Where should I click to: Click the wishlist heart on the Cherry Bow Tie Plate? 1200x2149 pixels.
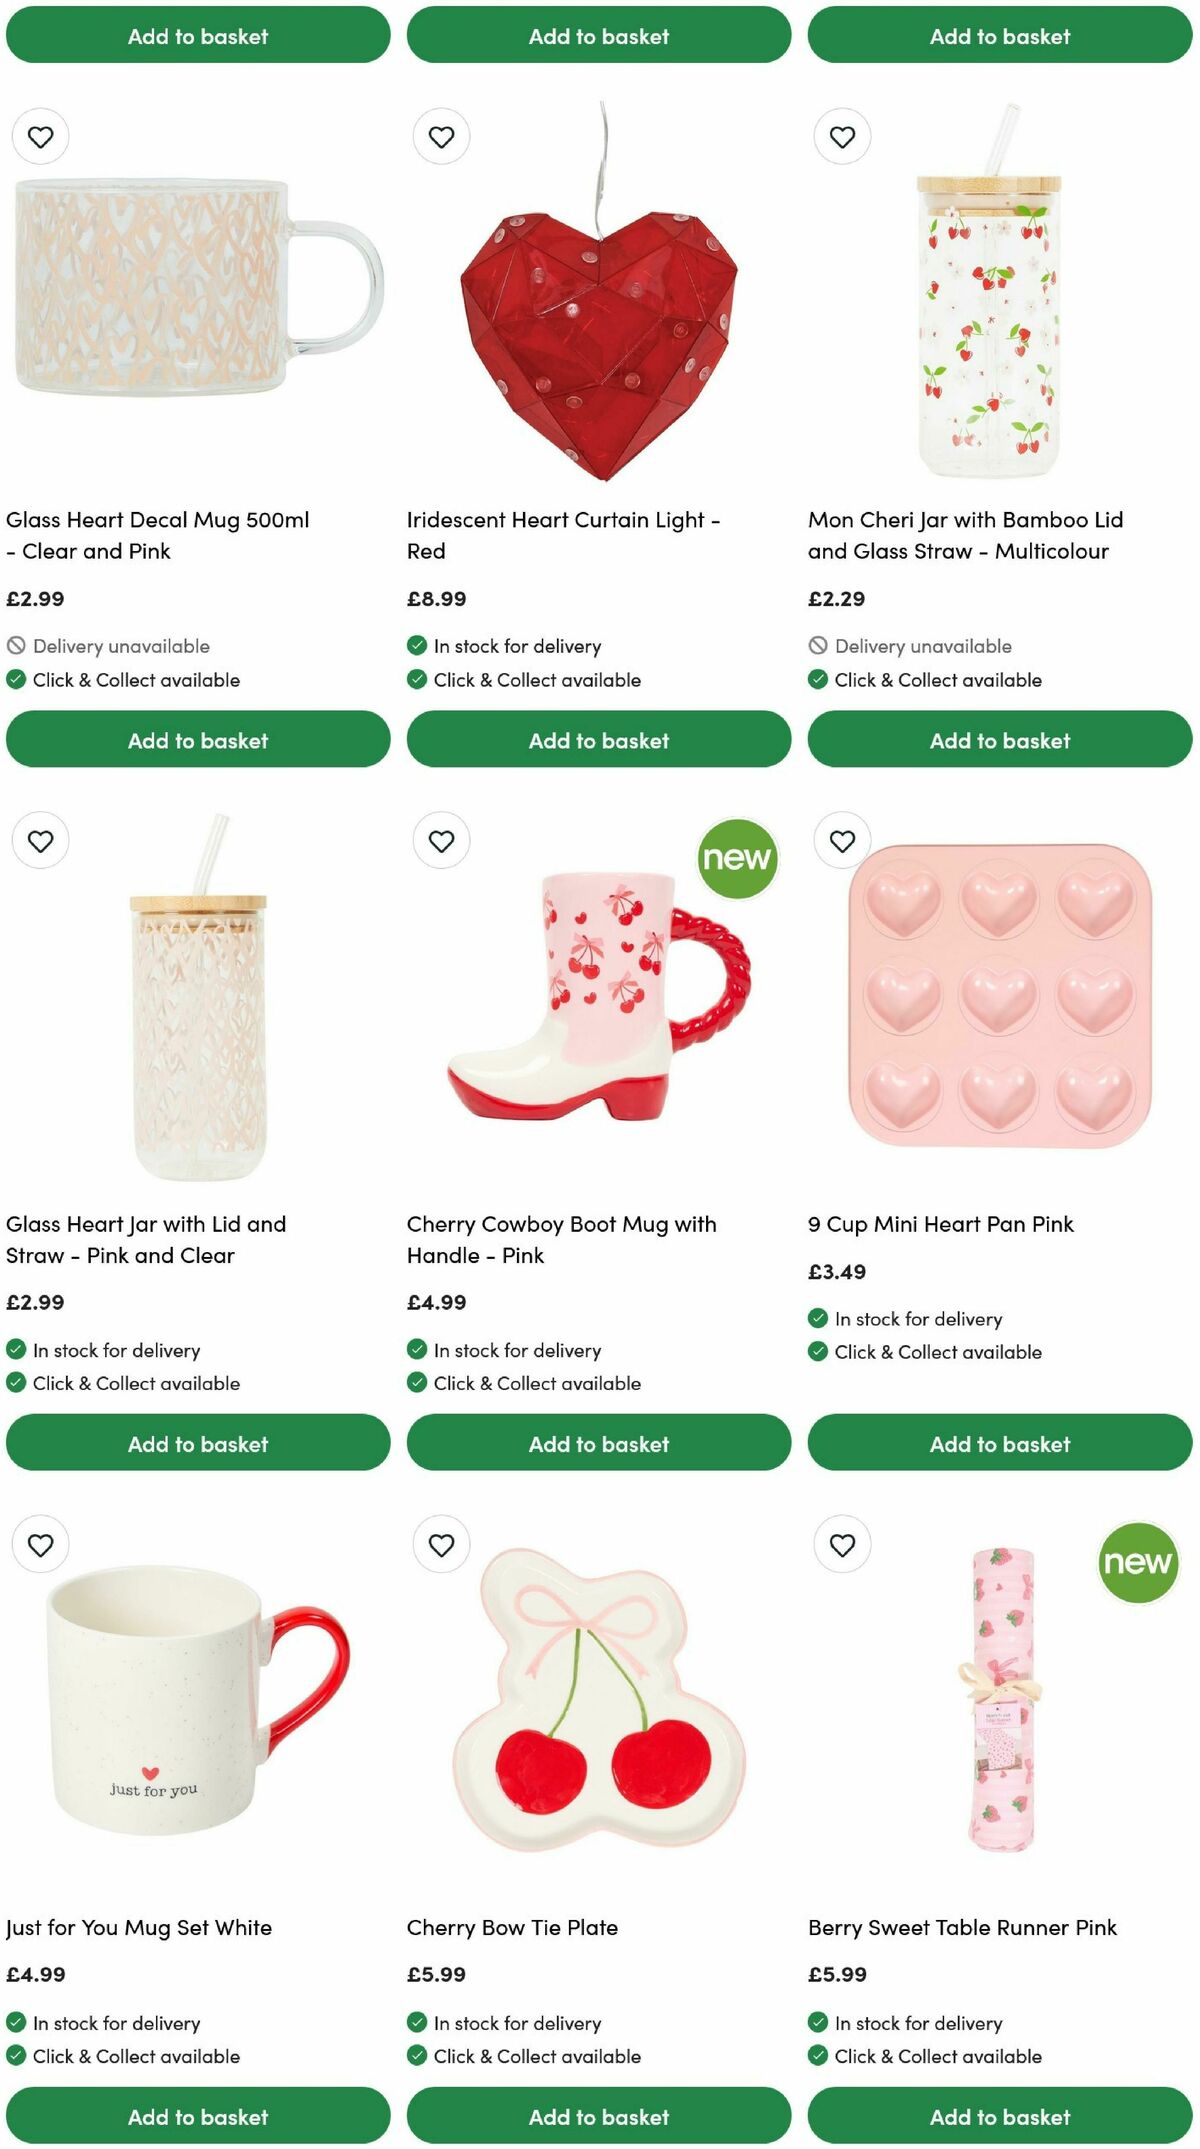coord(441,1545)
